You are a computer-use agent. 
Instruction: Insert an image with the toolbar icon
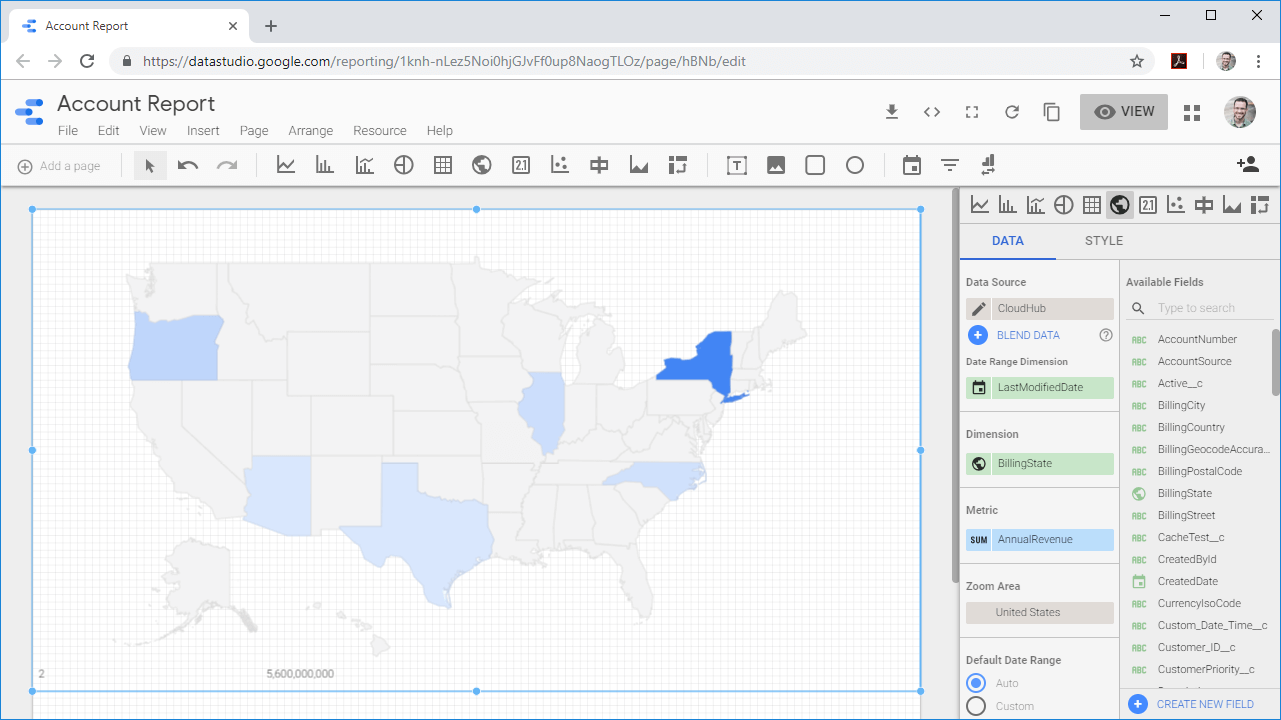coord(776,165)
